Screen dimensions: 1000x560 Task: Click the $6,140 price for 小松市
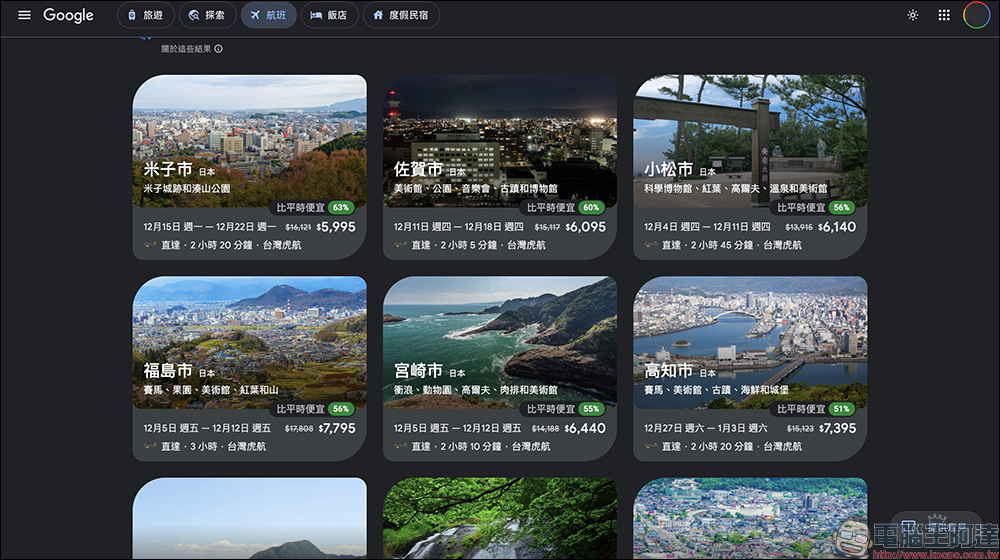(x=837, y=227)
